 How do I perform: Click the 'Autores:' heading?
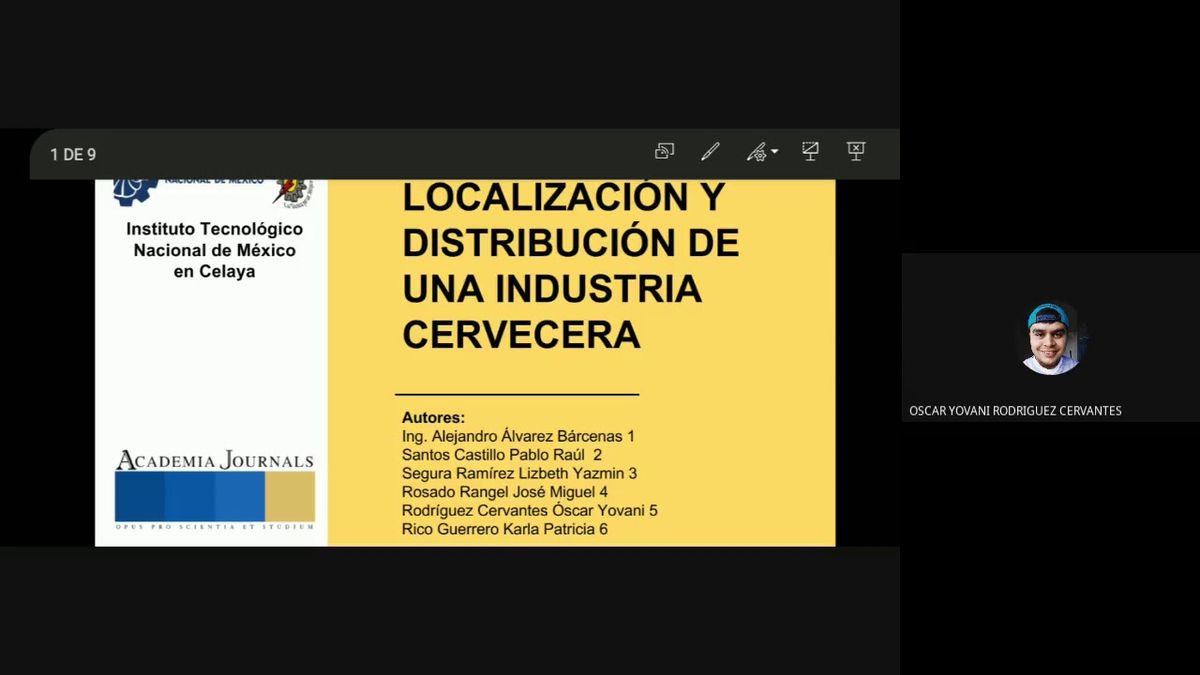433,417
